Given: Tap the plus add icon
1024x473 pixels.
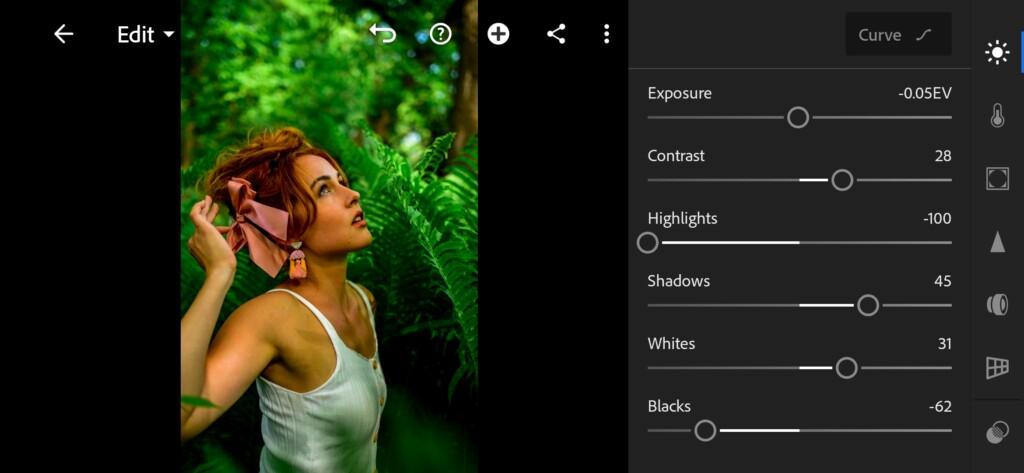Looking at the screenshot, I should (498, 34).
